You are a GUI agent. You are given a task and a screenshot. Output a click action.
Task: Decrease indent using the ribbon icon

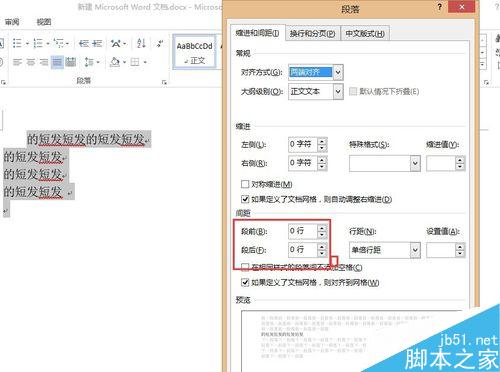coord(84,43)
